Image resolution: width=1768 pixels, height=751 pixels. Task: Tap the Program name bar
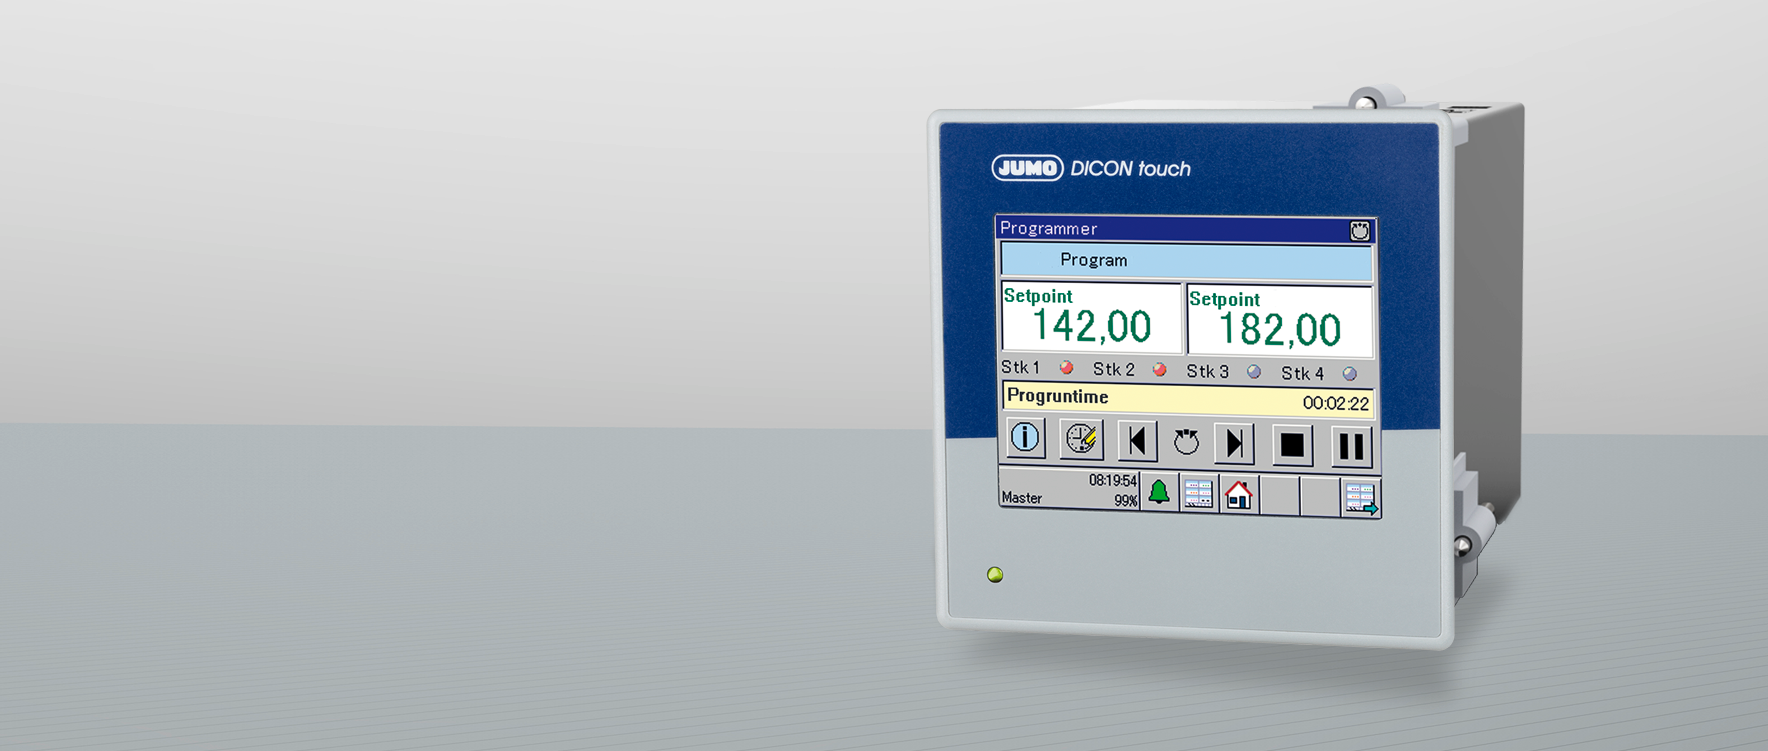click(1186, 261)
